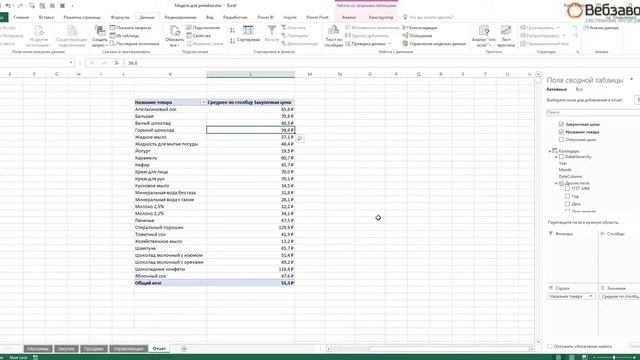Open 'Подключения' in the ribbon
This screenshot has height=360, width=640.
click(203, 28)
